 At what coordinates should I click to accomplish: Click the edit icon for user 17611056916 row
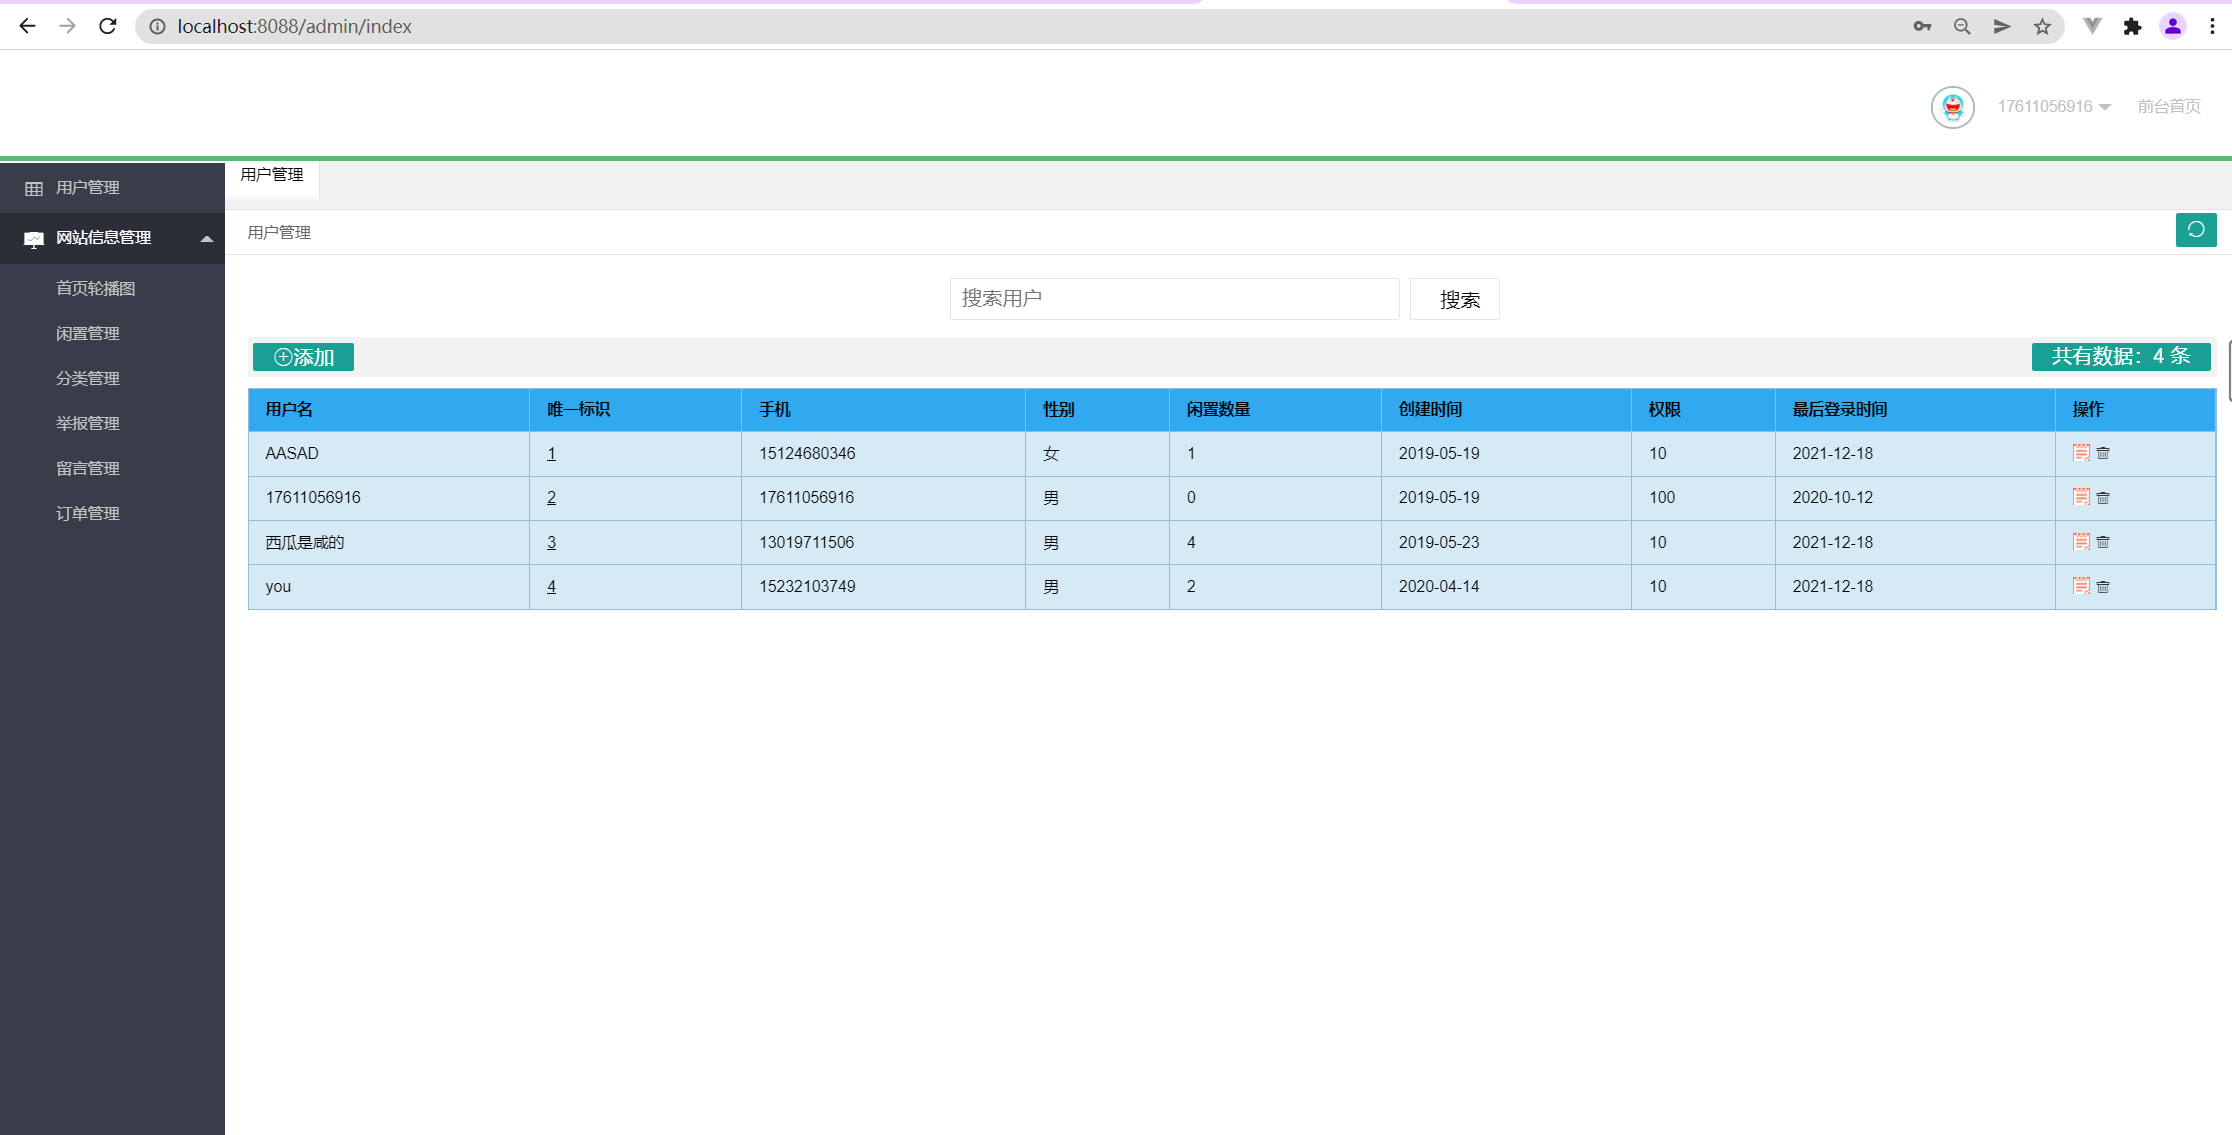pyautogui.click(x=2081, y=497)
